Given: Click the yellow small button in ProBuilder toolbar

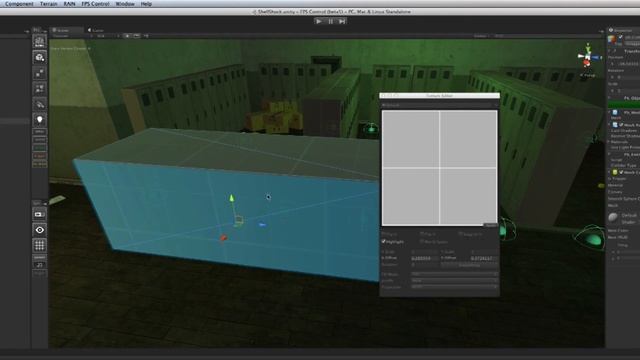Looking at the screenshot, I should coord(40,164).
